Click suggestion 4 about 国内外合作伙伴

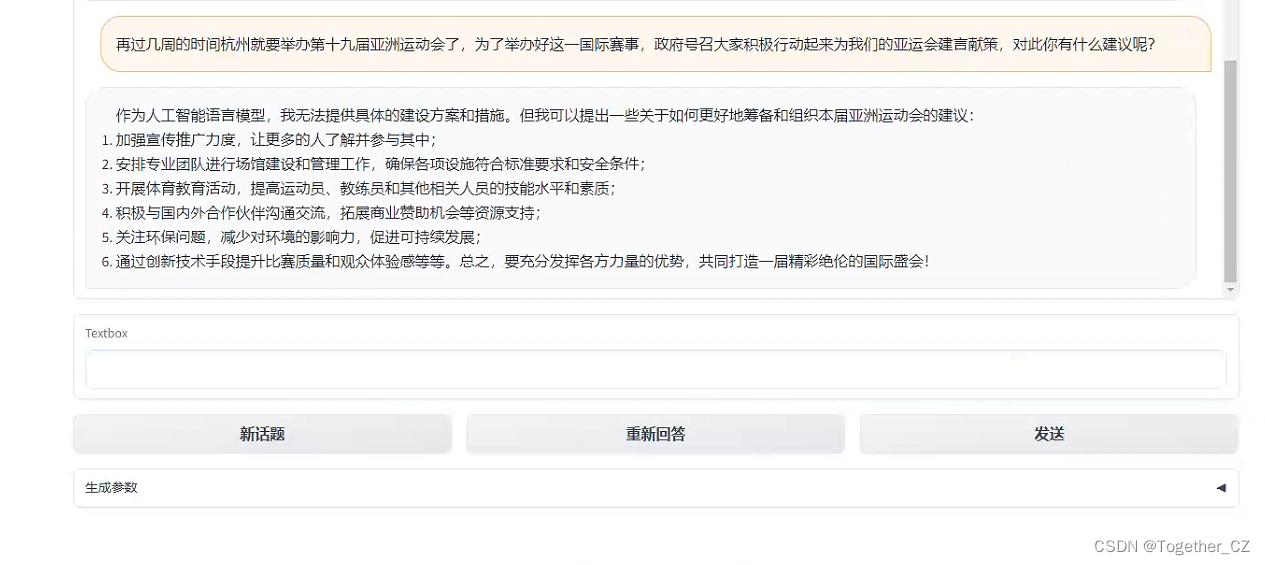321,213
